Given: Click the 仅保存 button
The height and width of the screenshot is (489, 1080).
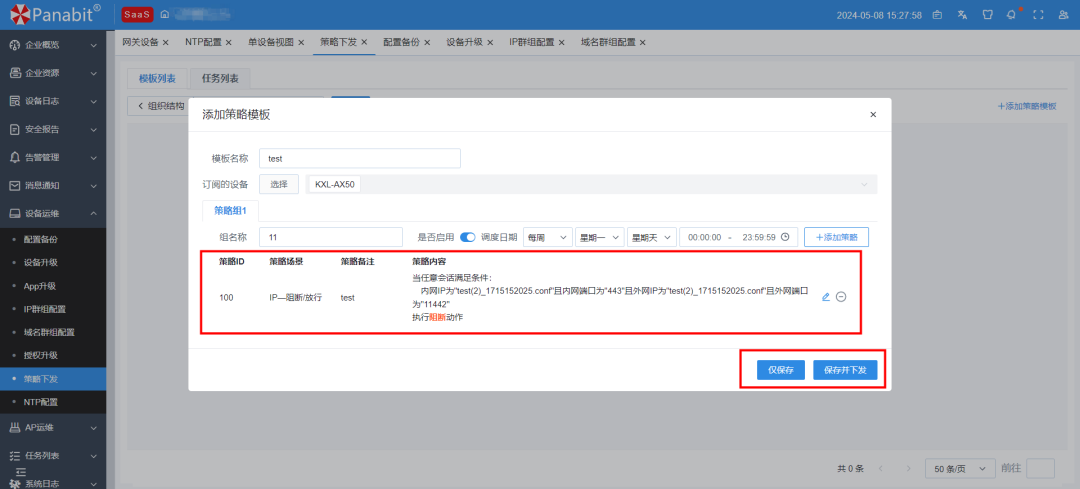Looking at the screenshot, I should click(781, 370).
